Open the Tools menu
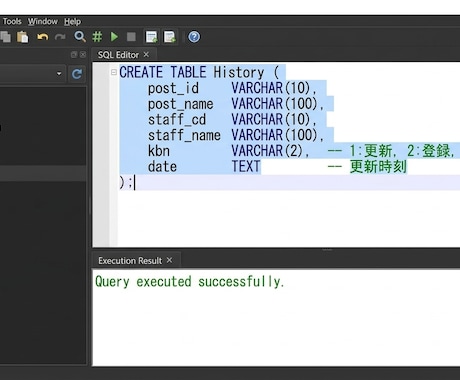This screenshot has width=460, height=380. (12, 22)
